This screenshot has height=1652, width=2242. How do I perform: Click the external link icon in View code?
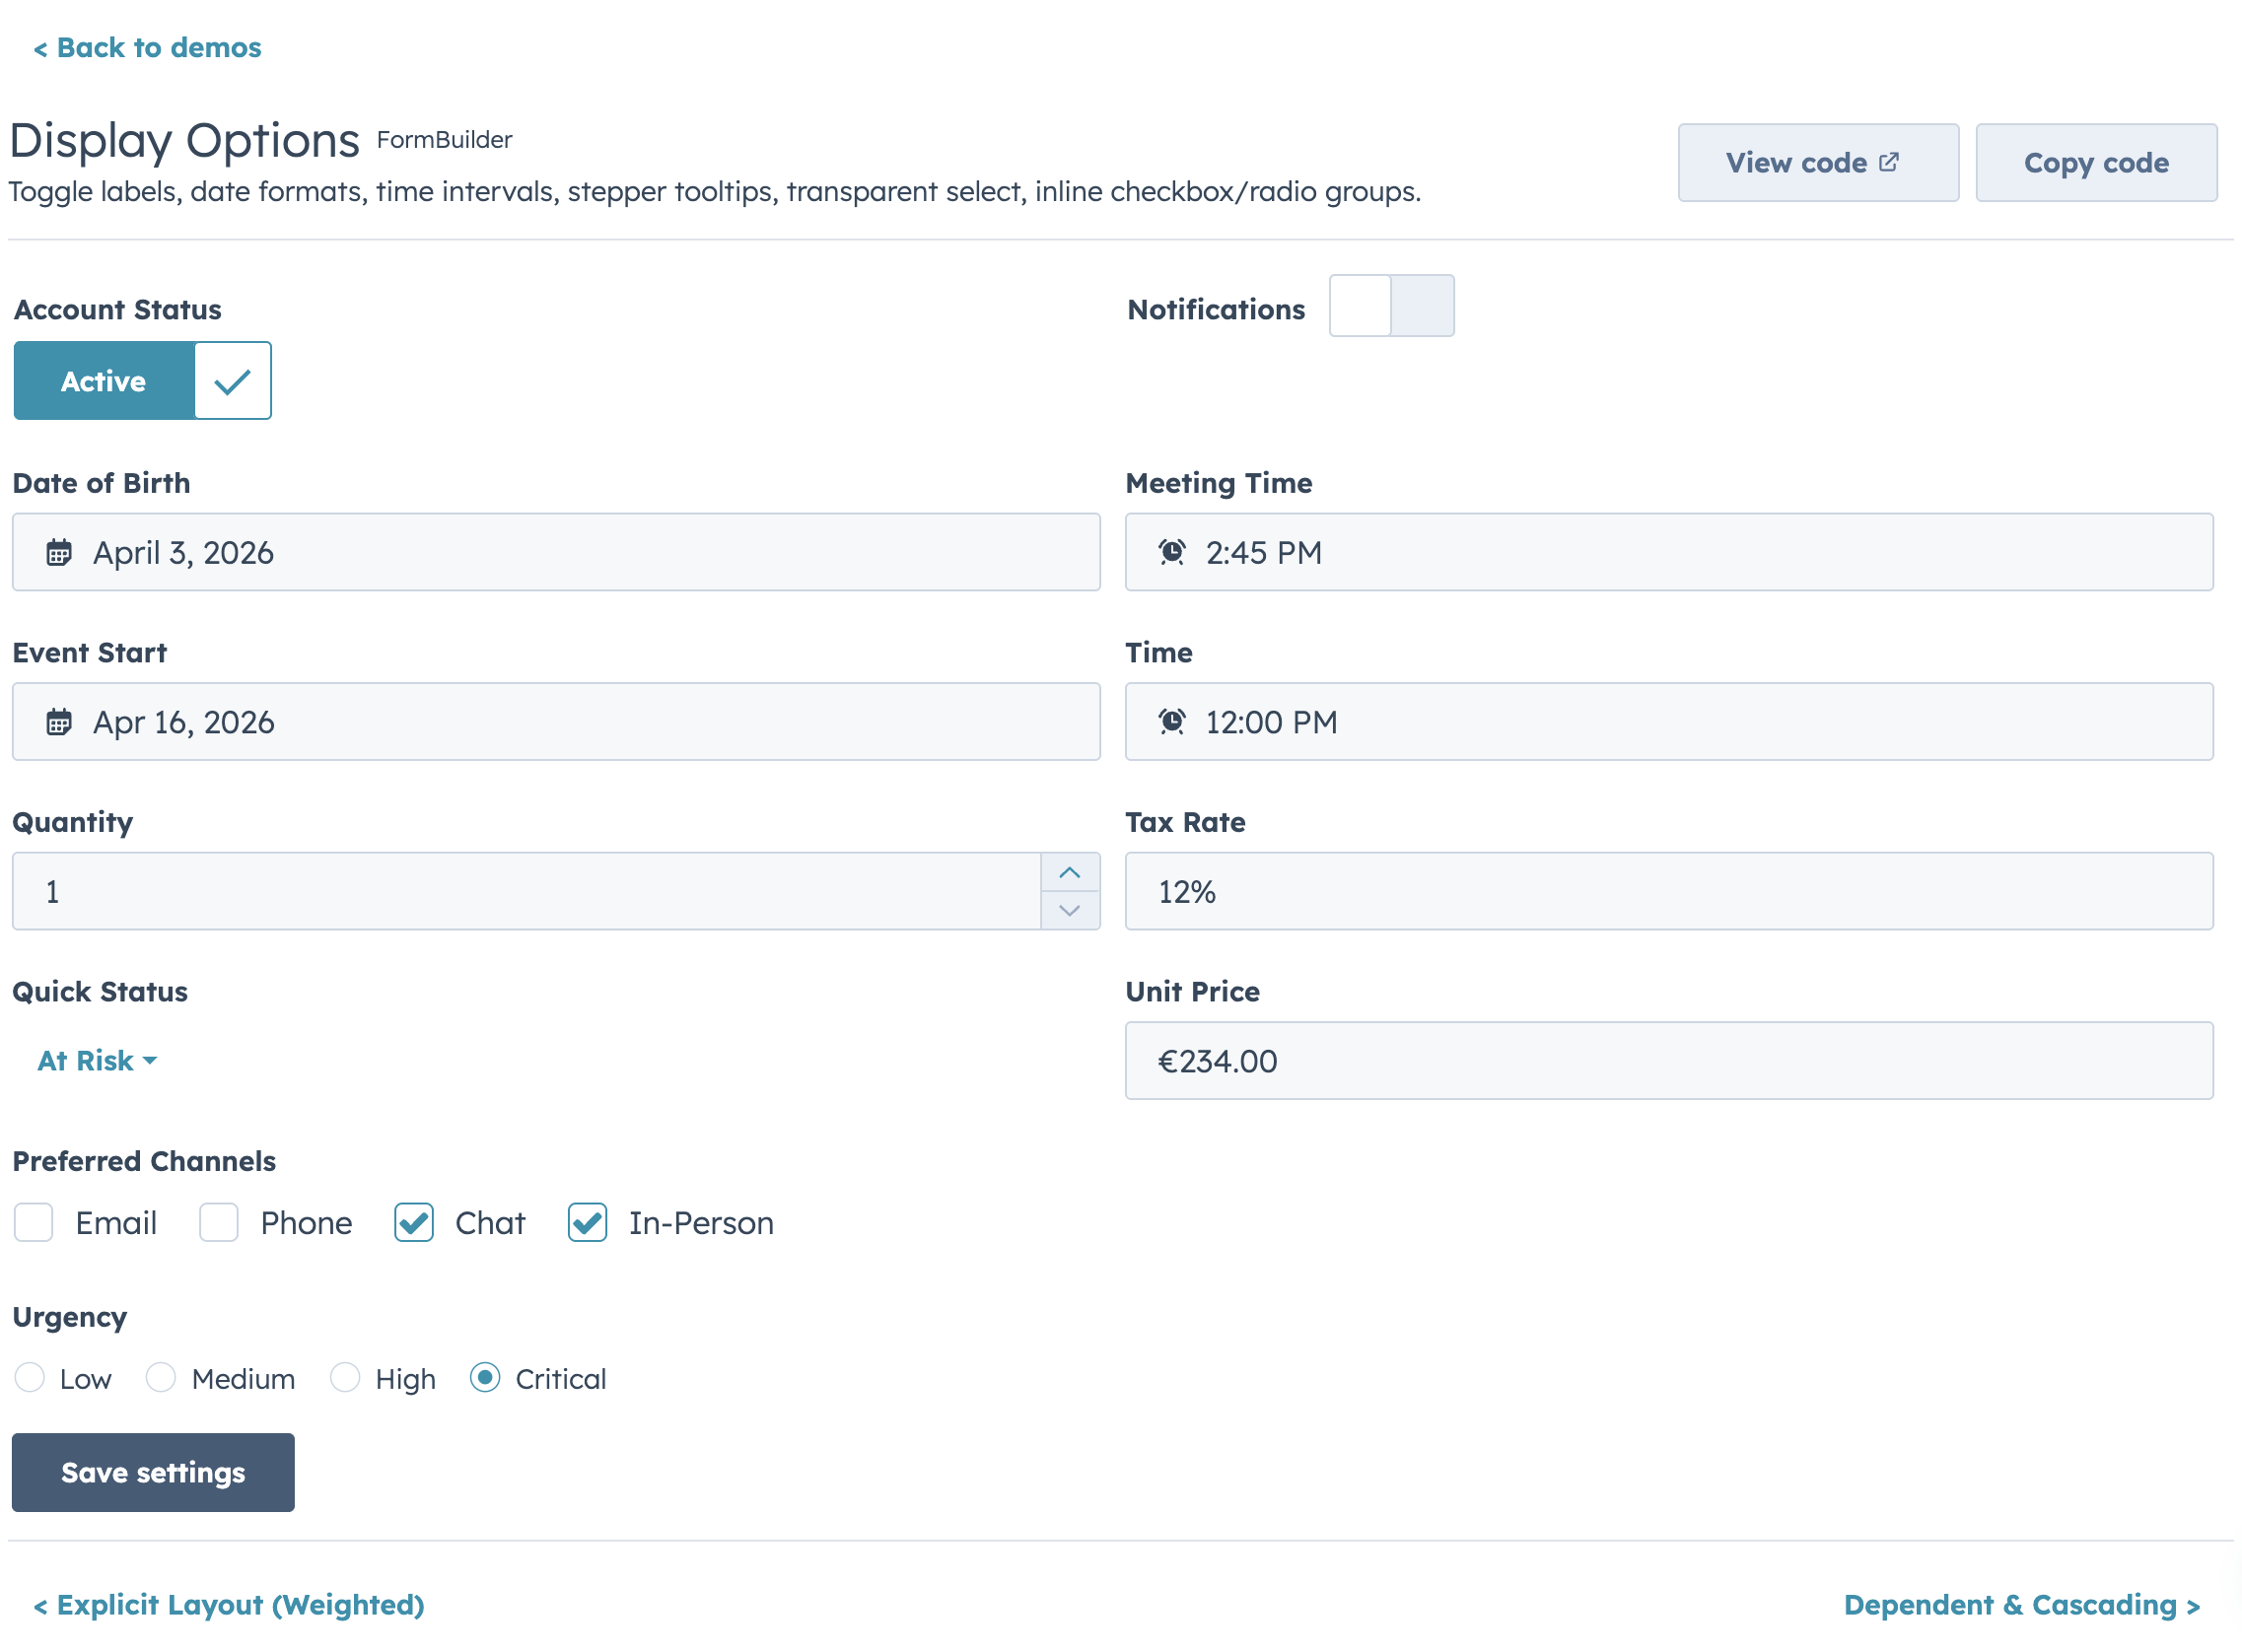(x=1888, y=162)
